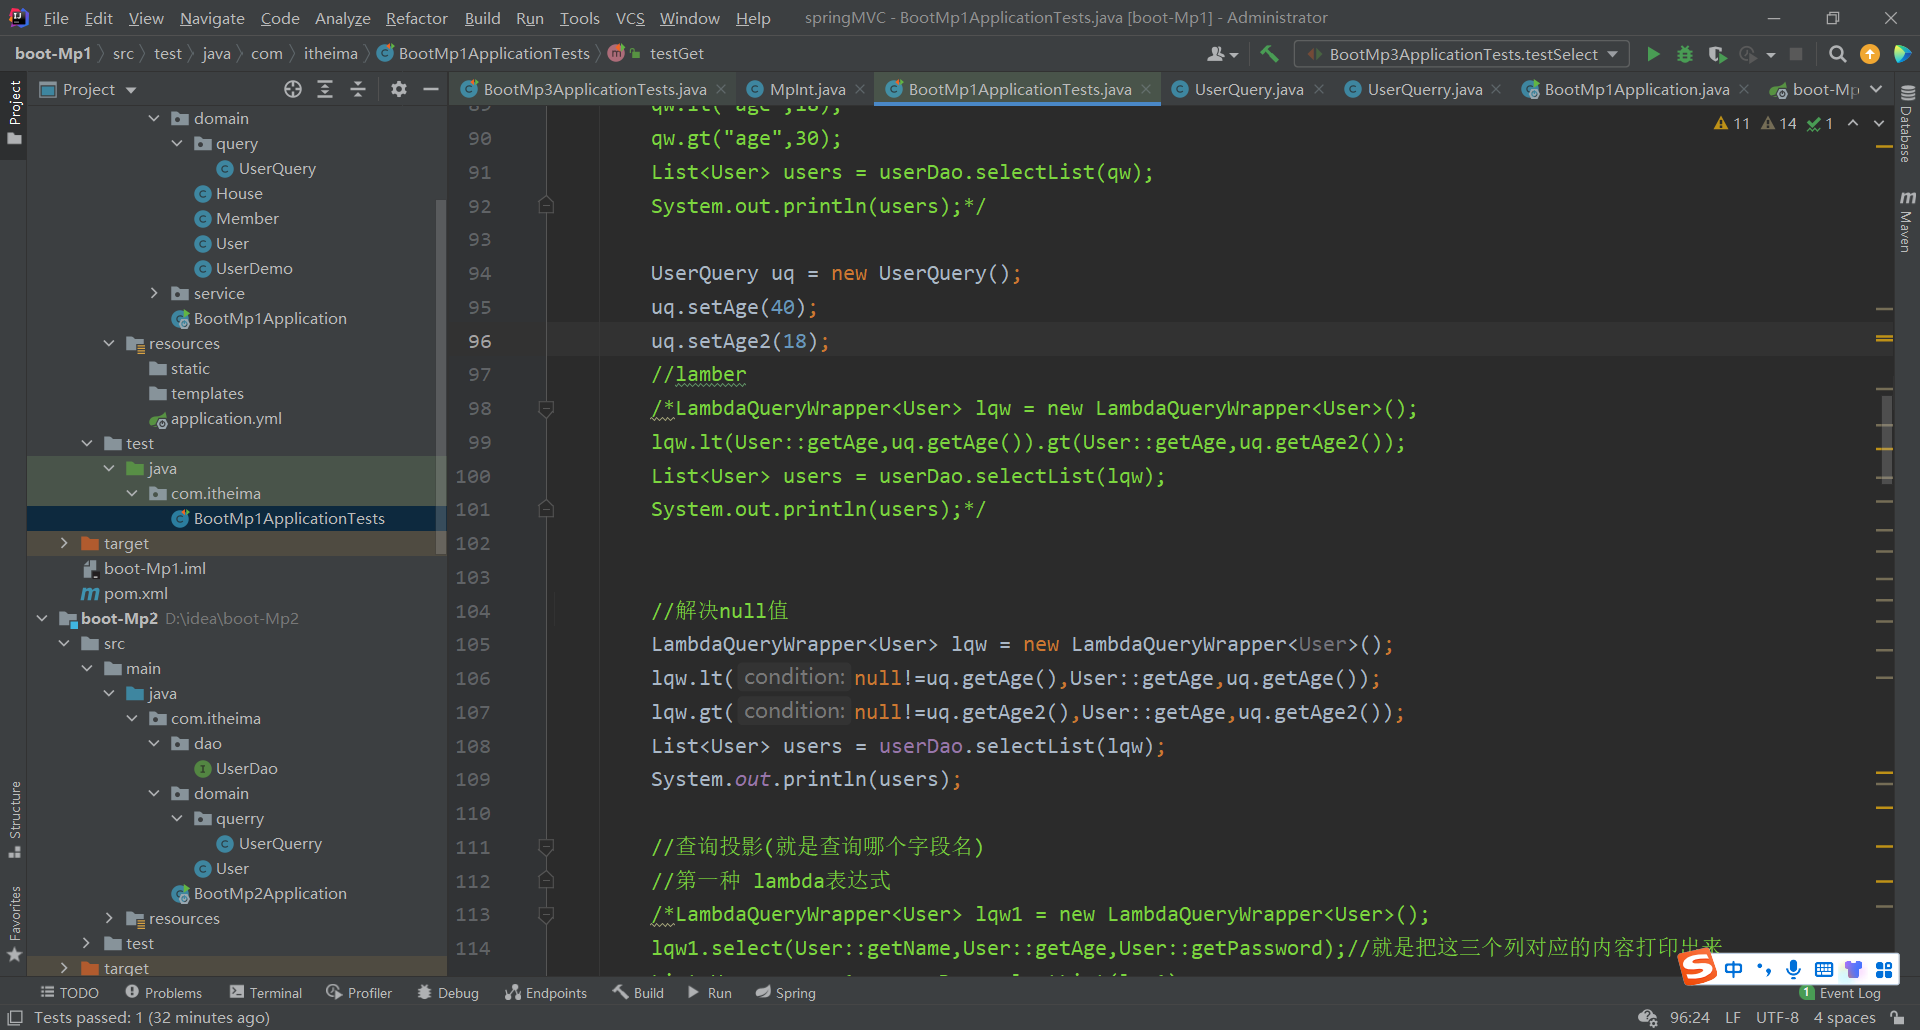This screenshot has width=1920, height=1030.
Task: Collapse the resources folder in boot-Mp1
Action: pyautogui.click(x=109, y=343)
